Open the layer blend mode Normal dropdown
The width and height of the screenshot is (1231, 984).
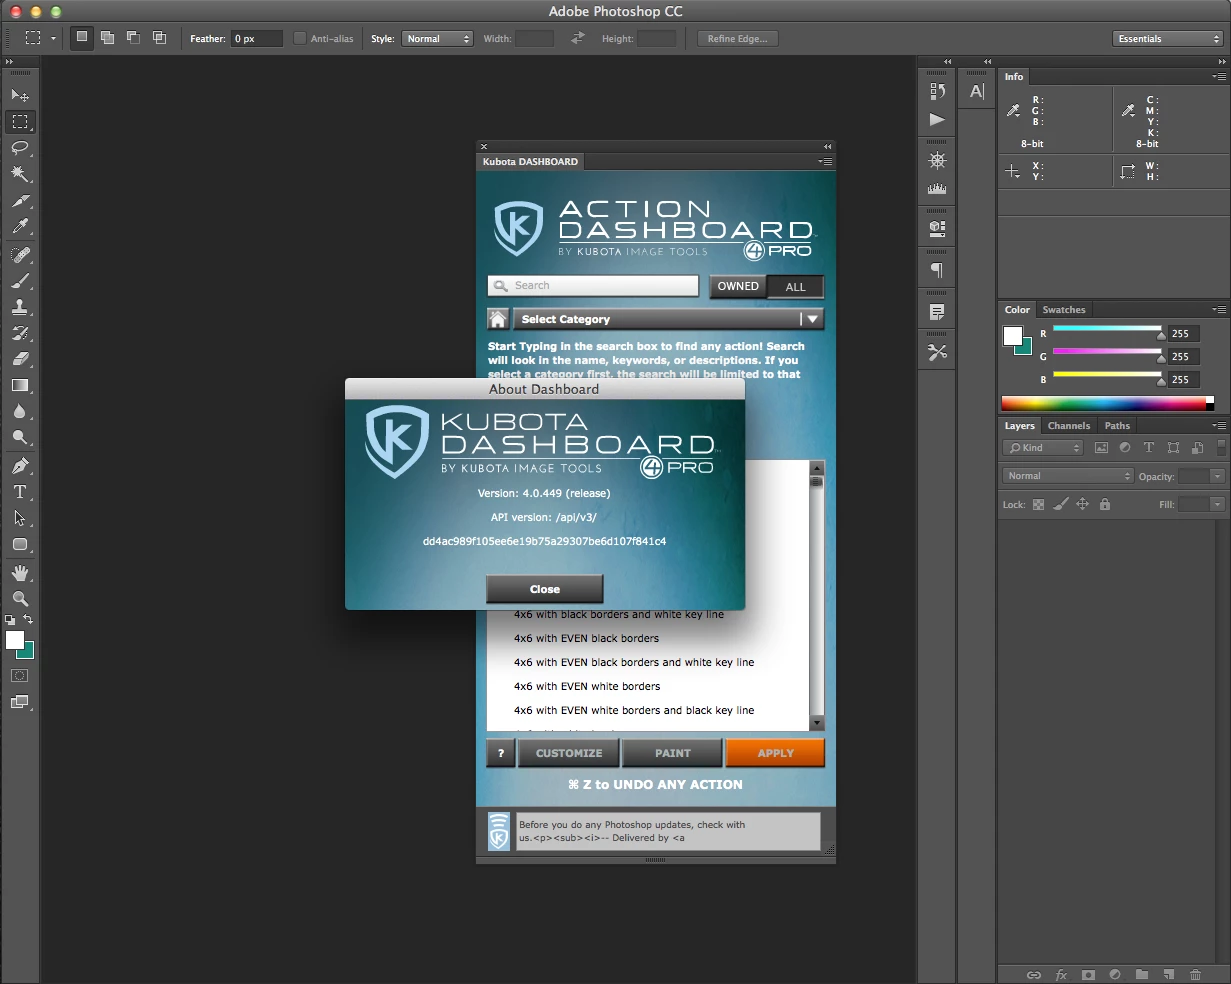point(1068,476)
